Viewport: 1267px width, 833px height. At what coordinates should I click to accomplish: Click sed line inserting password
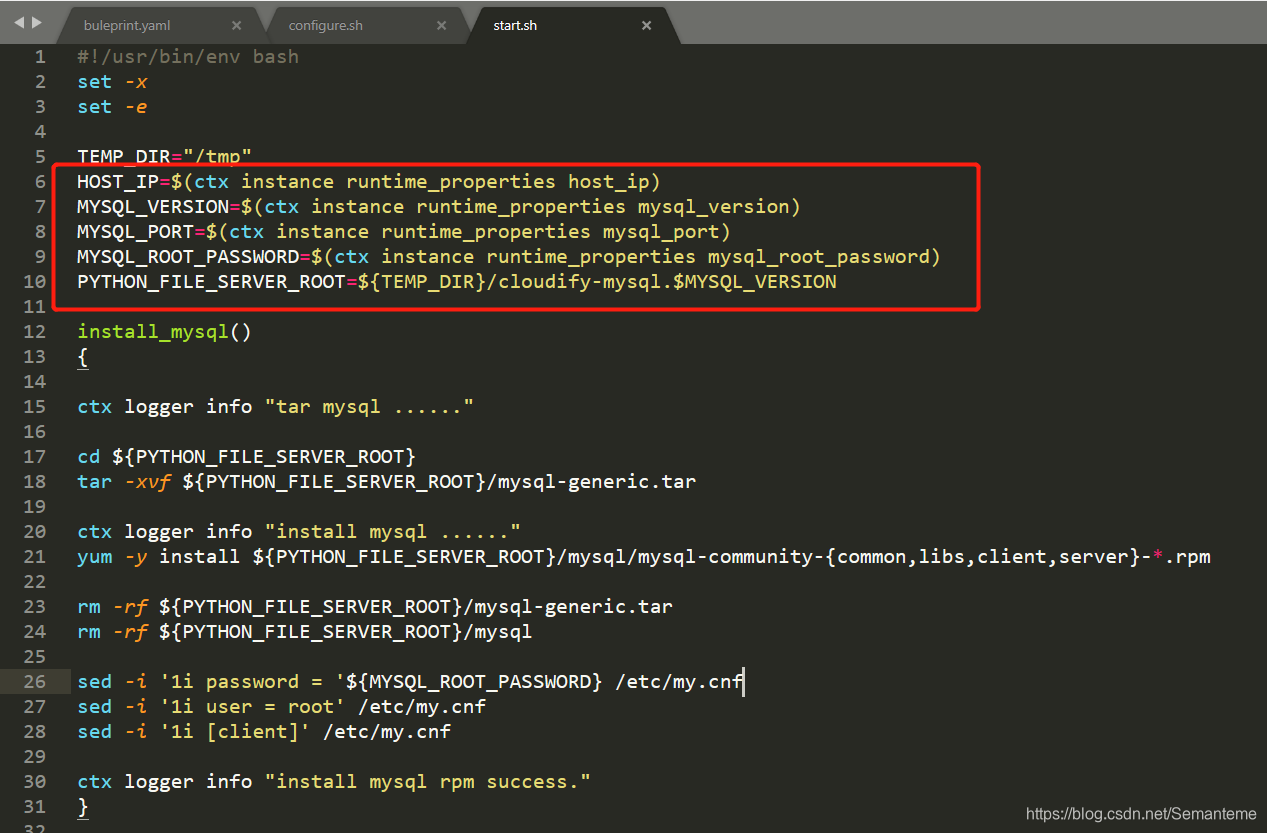410,682
